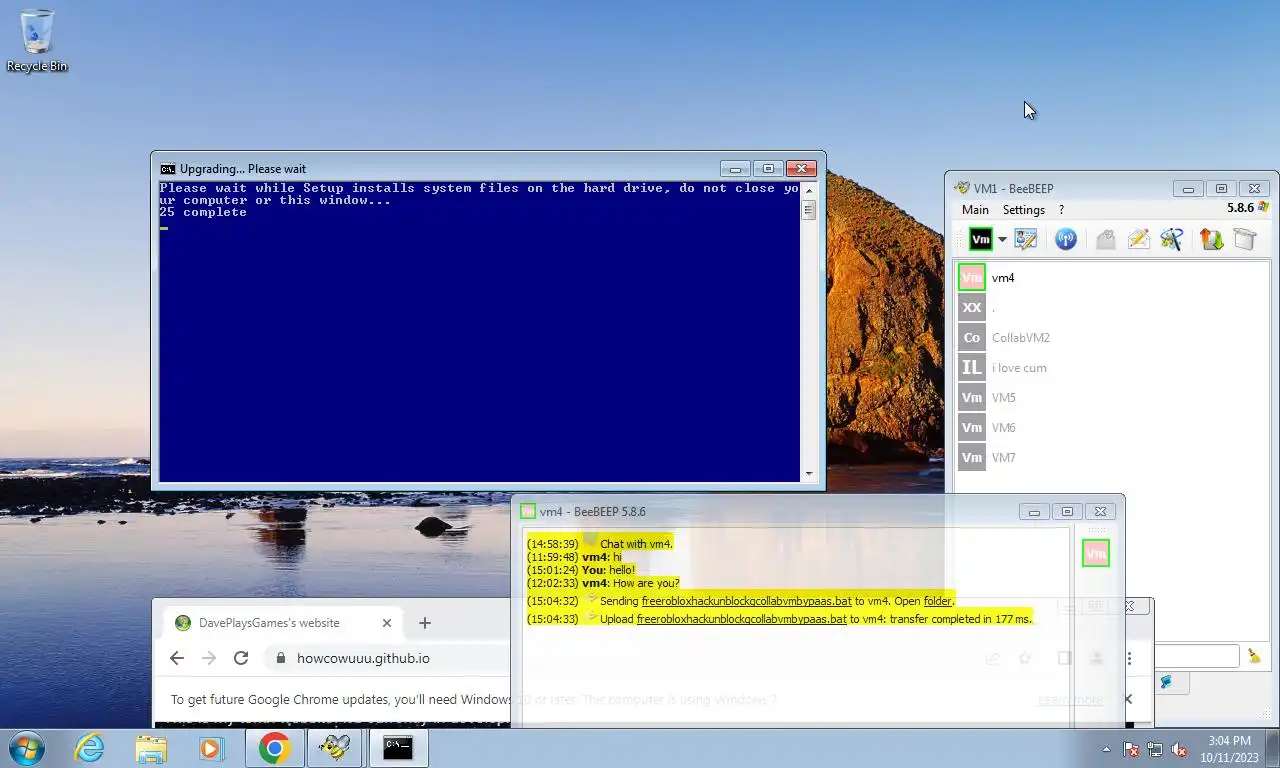Open the .bat file link in Upload message
This screenshot has height=768, width=1280.
click(x=741, y=619)
